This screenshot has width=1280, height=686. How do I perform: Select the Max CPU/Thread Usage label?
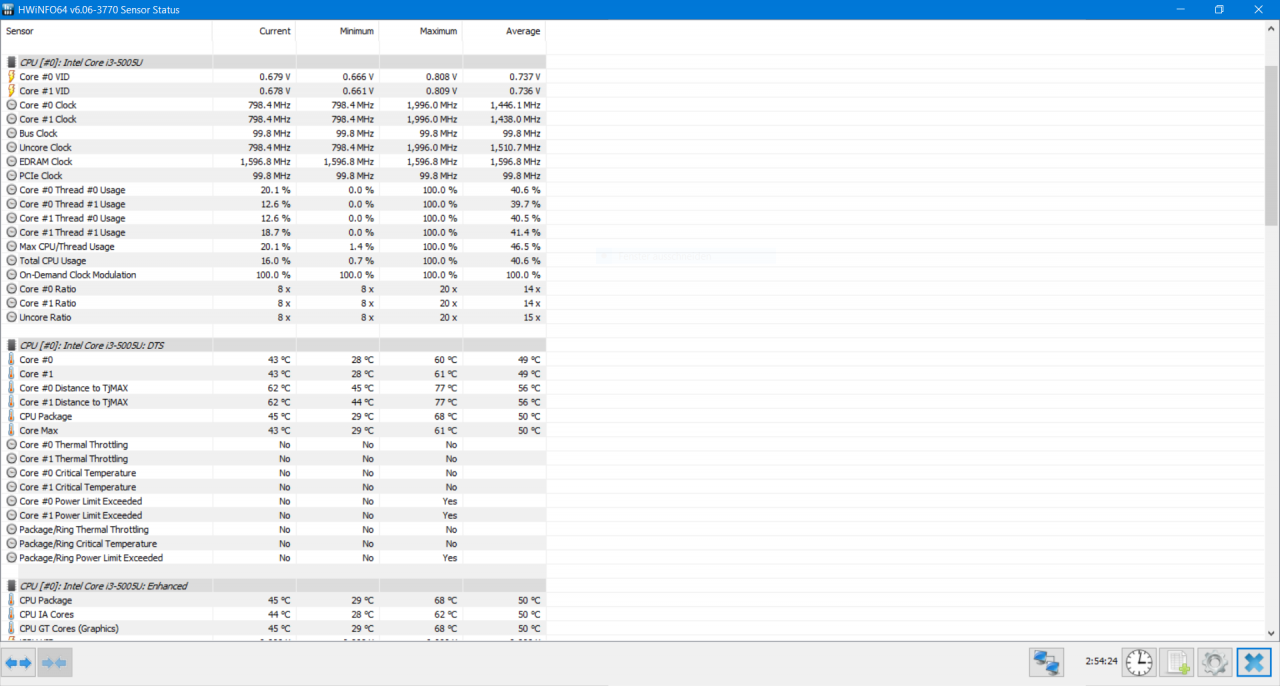(x=67, y=246)
